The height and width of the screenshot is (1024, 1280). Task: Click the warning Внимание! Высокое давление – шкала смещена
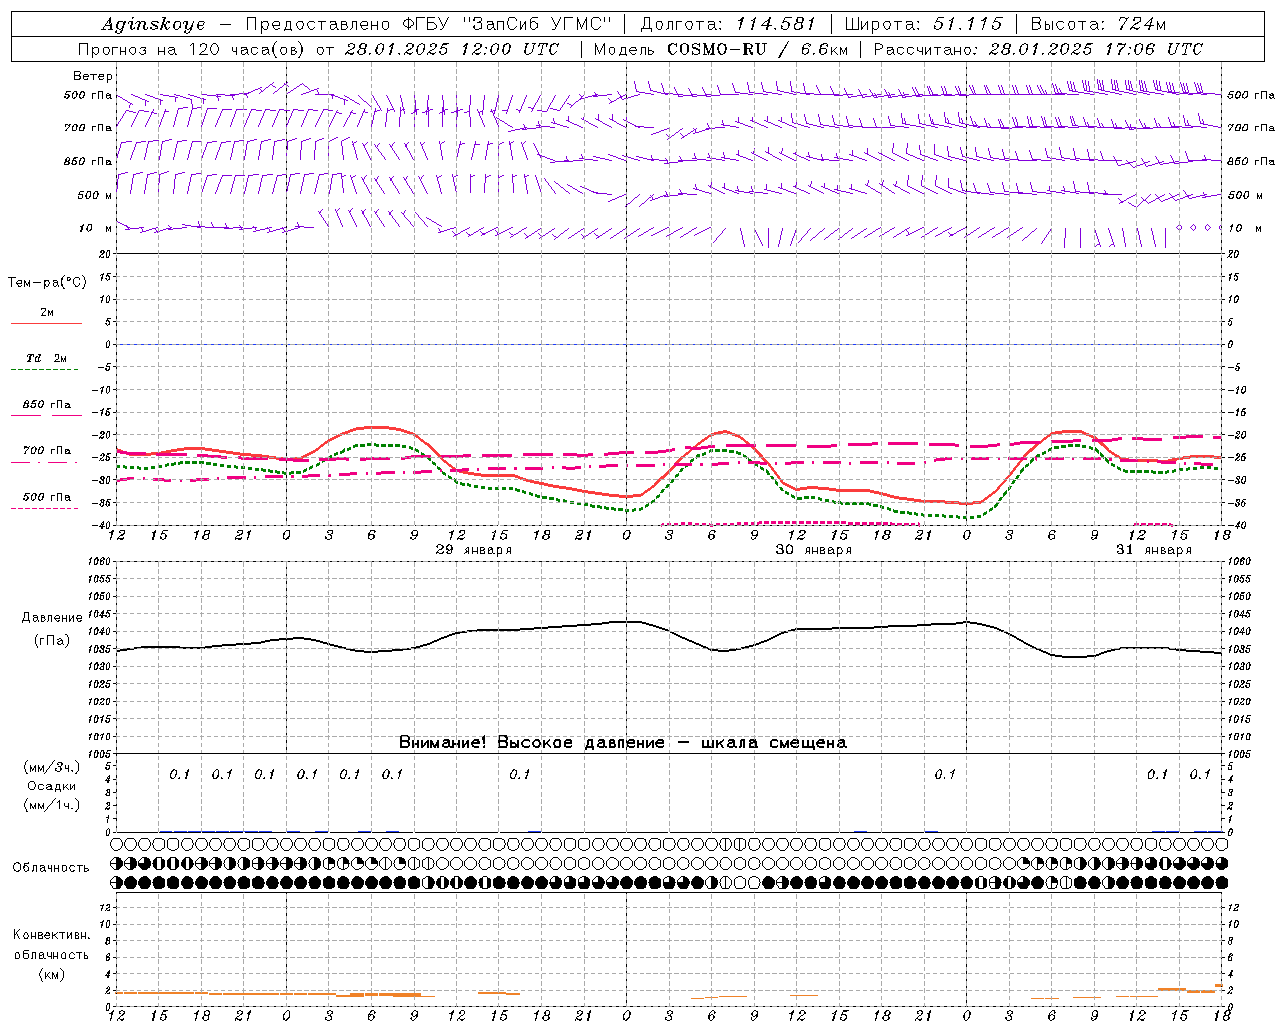click(x=623, y=743)
